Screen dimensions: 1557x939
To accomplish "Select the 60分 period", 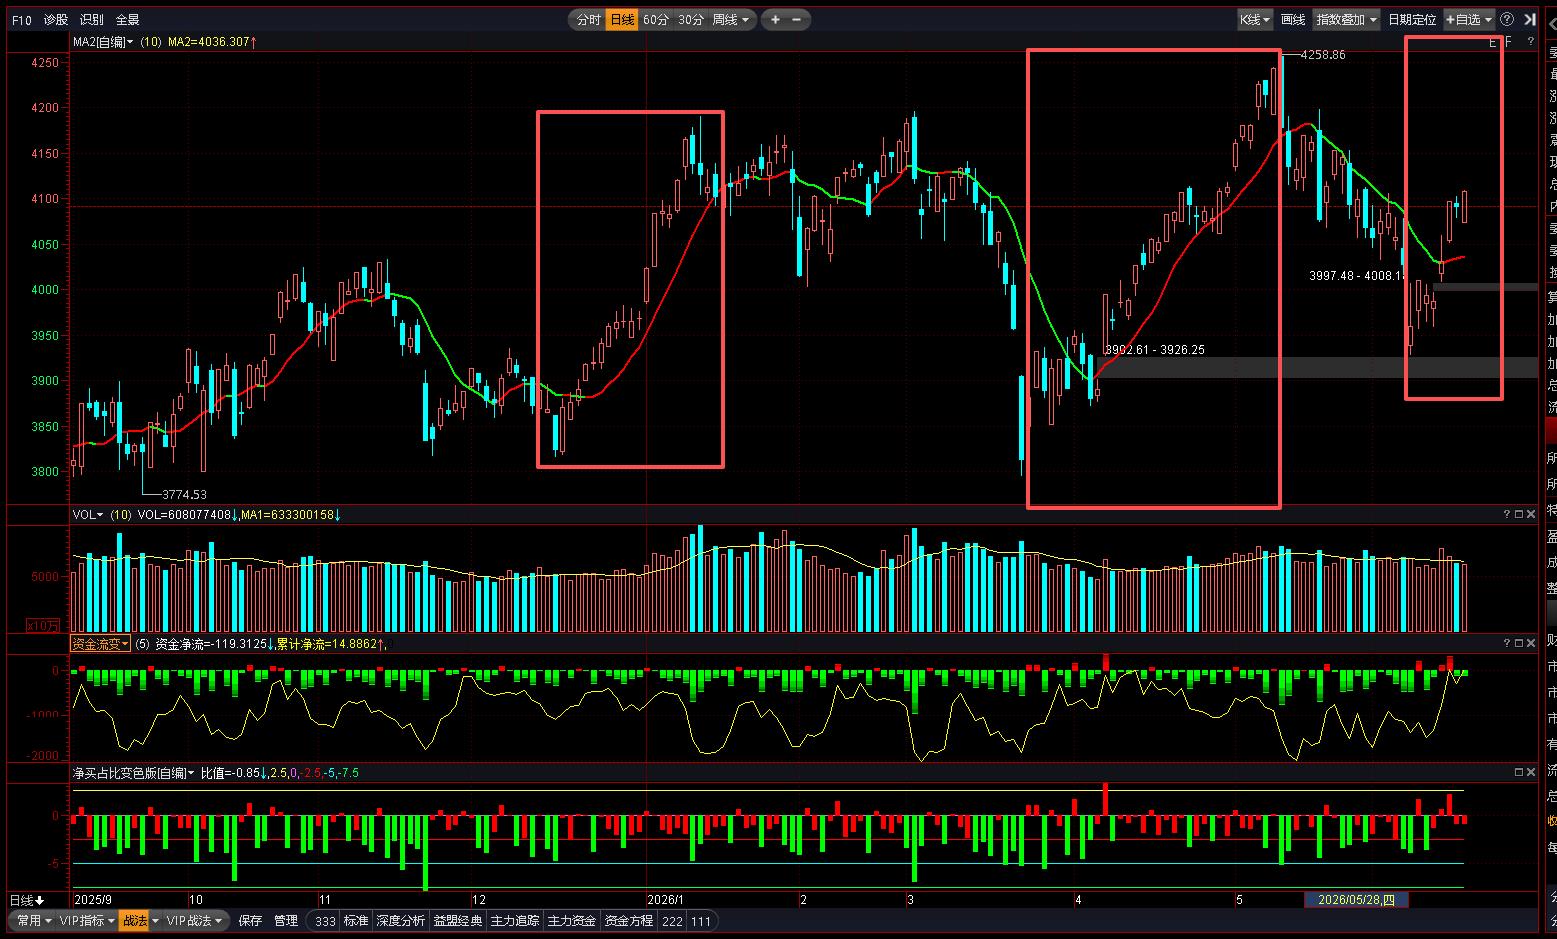I will (656, 20).
